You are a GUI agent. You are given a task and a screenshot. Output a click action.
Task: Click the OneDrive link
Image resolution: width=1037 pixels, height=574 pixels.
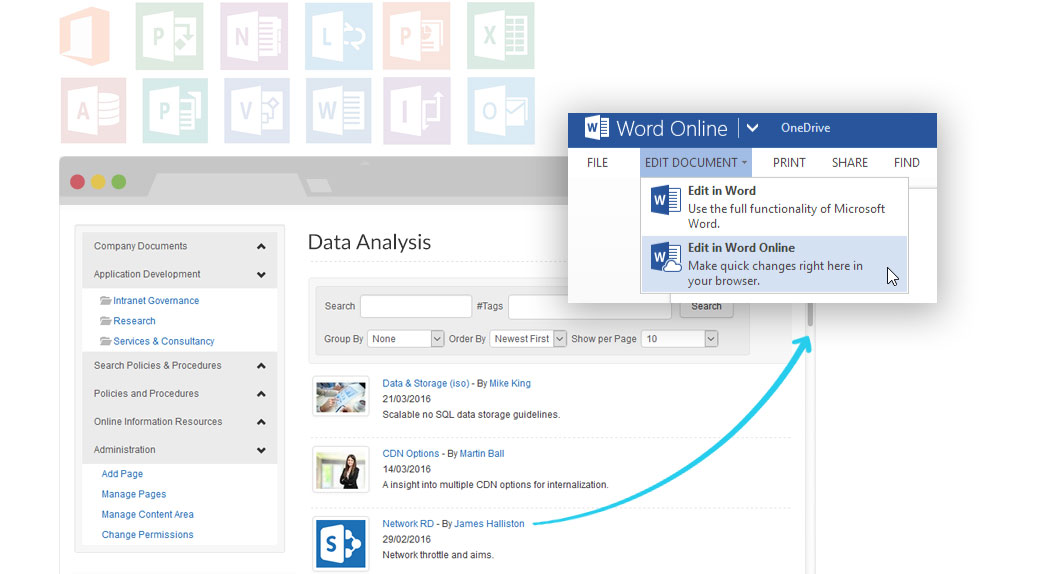pyautogui.click(x=805, y=128)
